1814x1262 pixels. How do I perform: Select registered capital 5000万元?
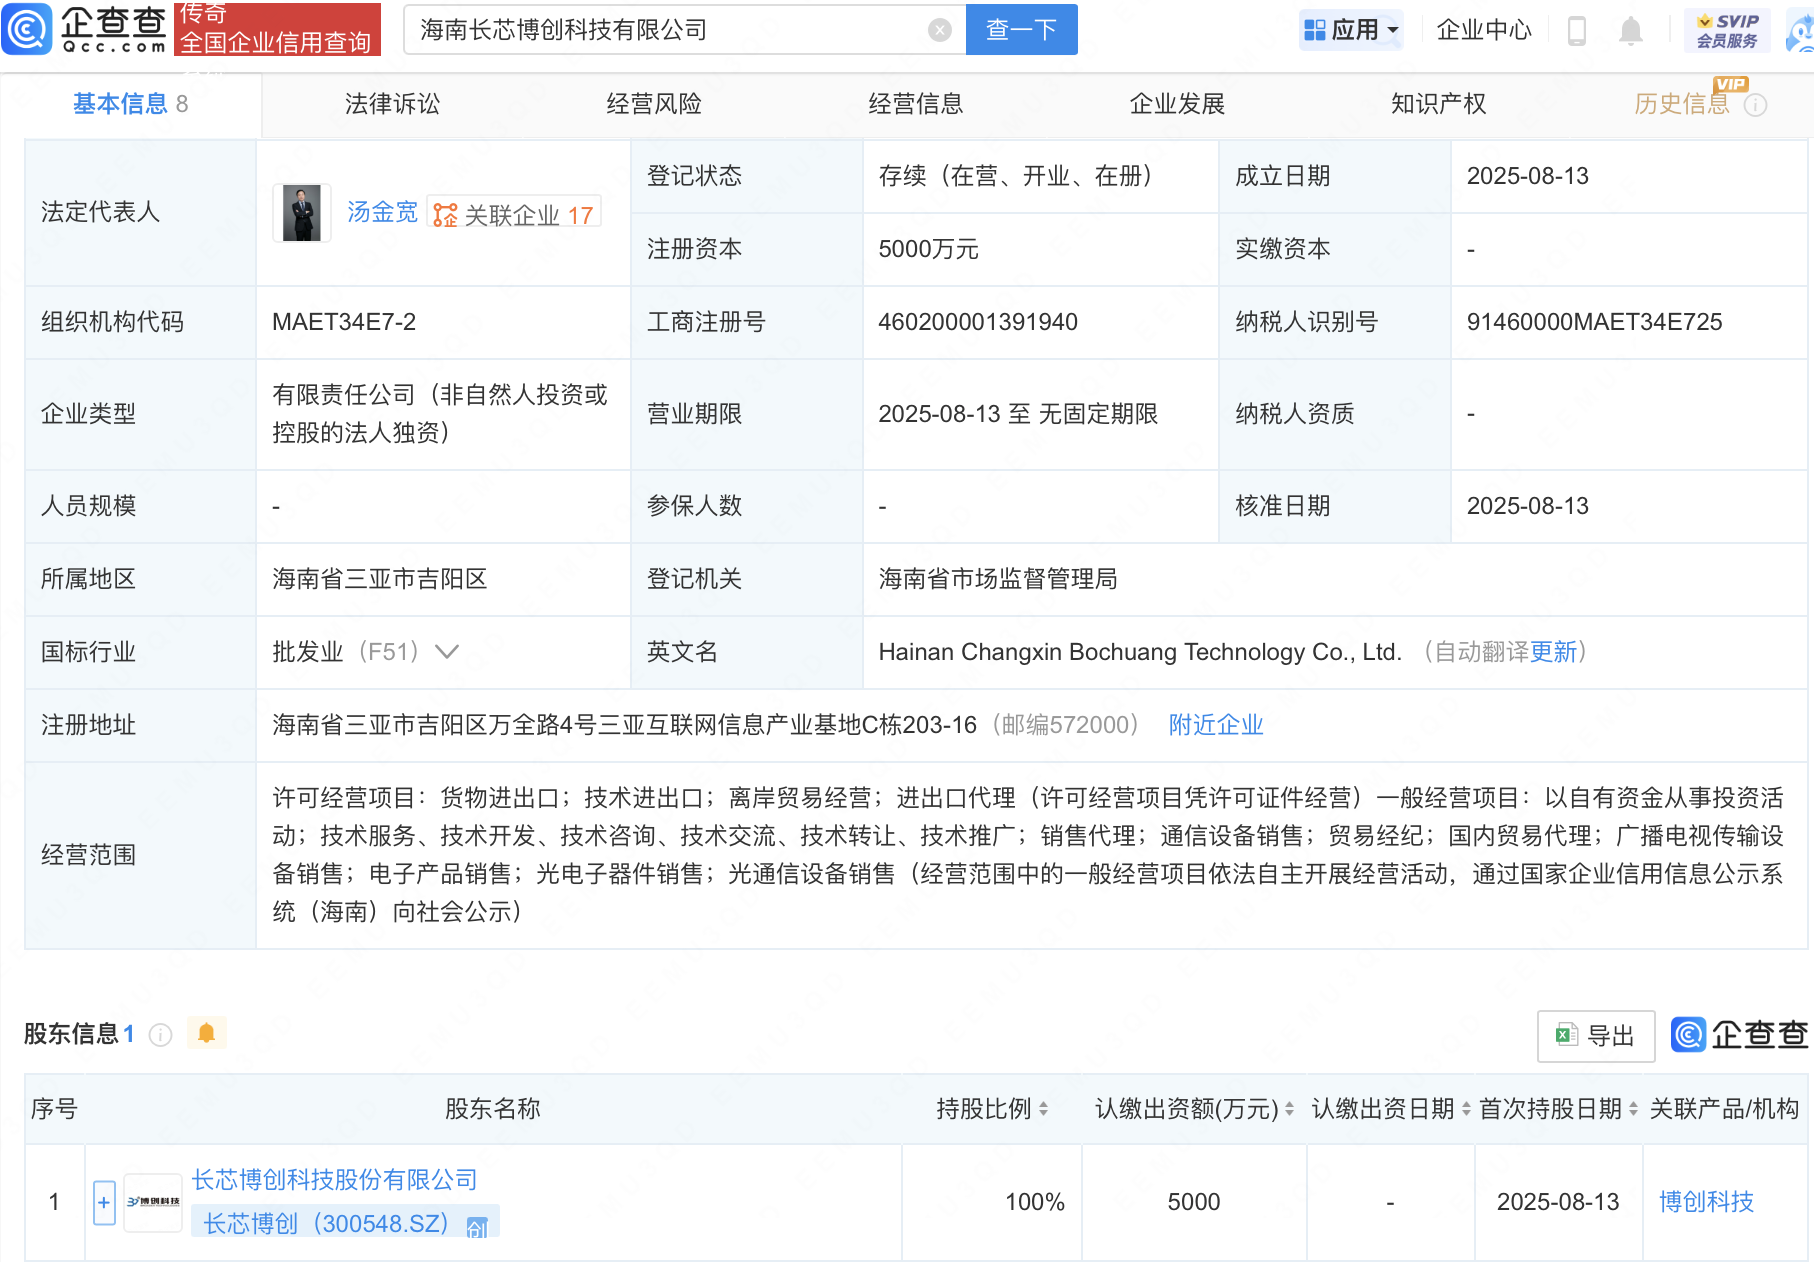click(x=928, y=249)
